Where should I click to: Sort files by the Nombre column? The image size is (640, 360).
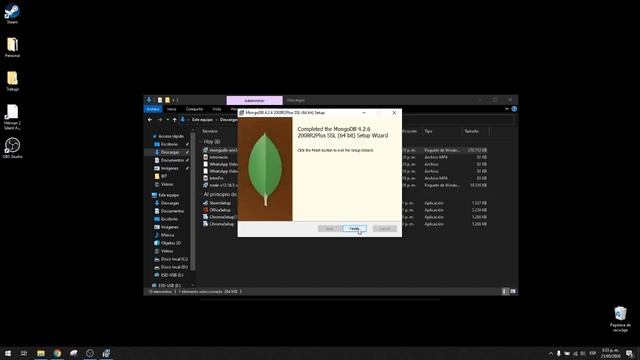pos(210,131)
